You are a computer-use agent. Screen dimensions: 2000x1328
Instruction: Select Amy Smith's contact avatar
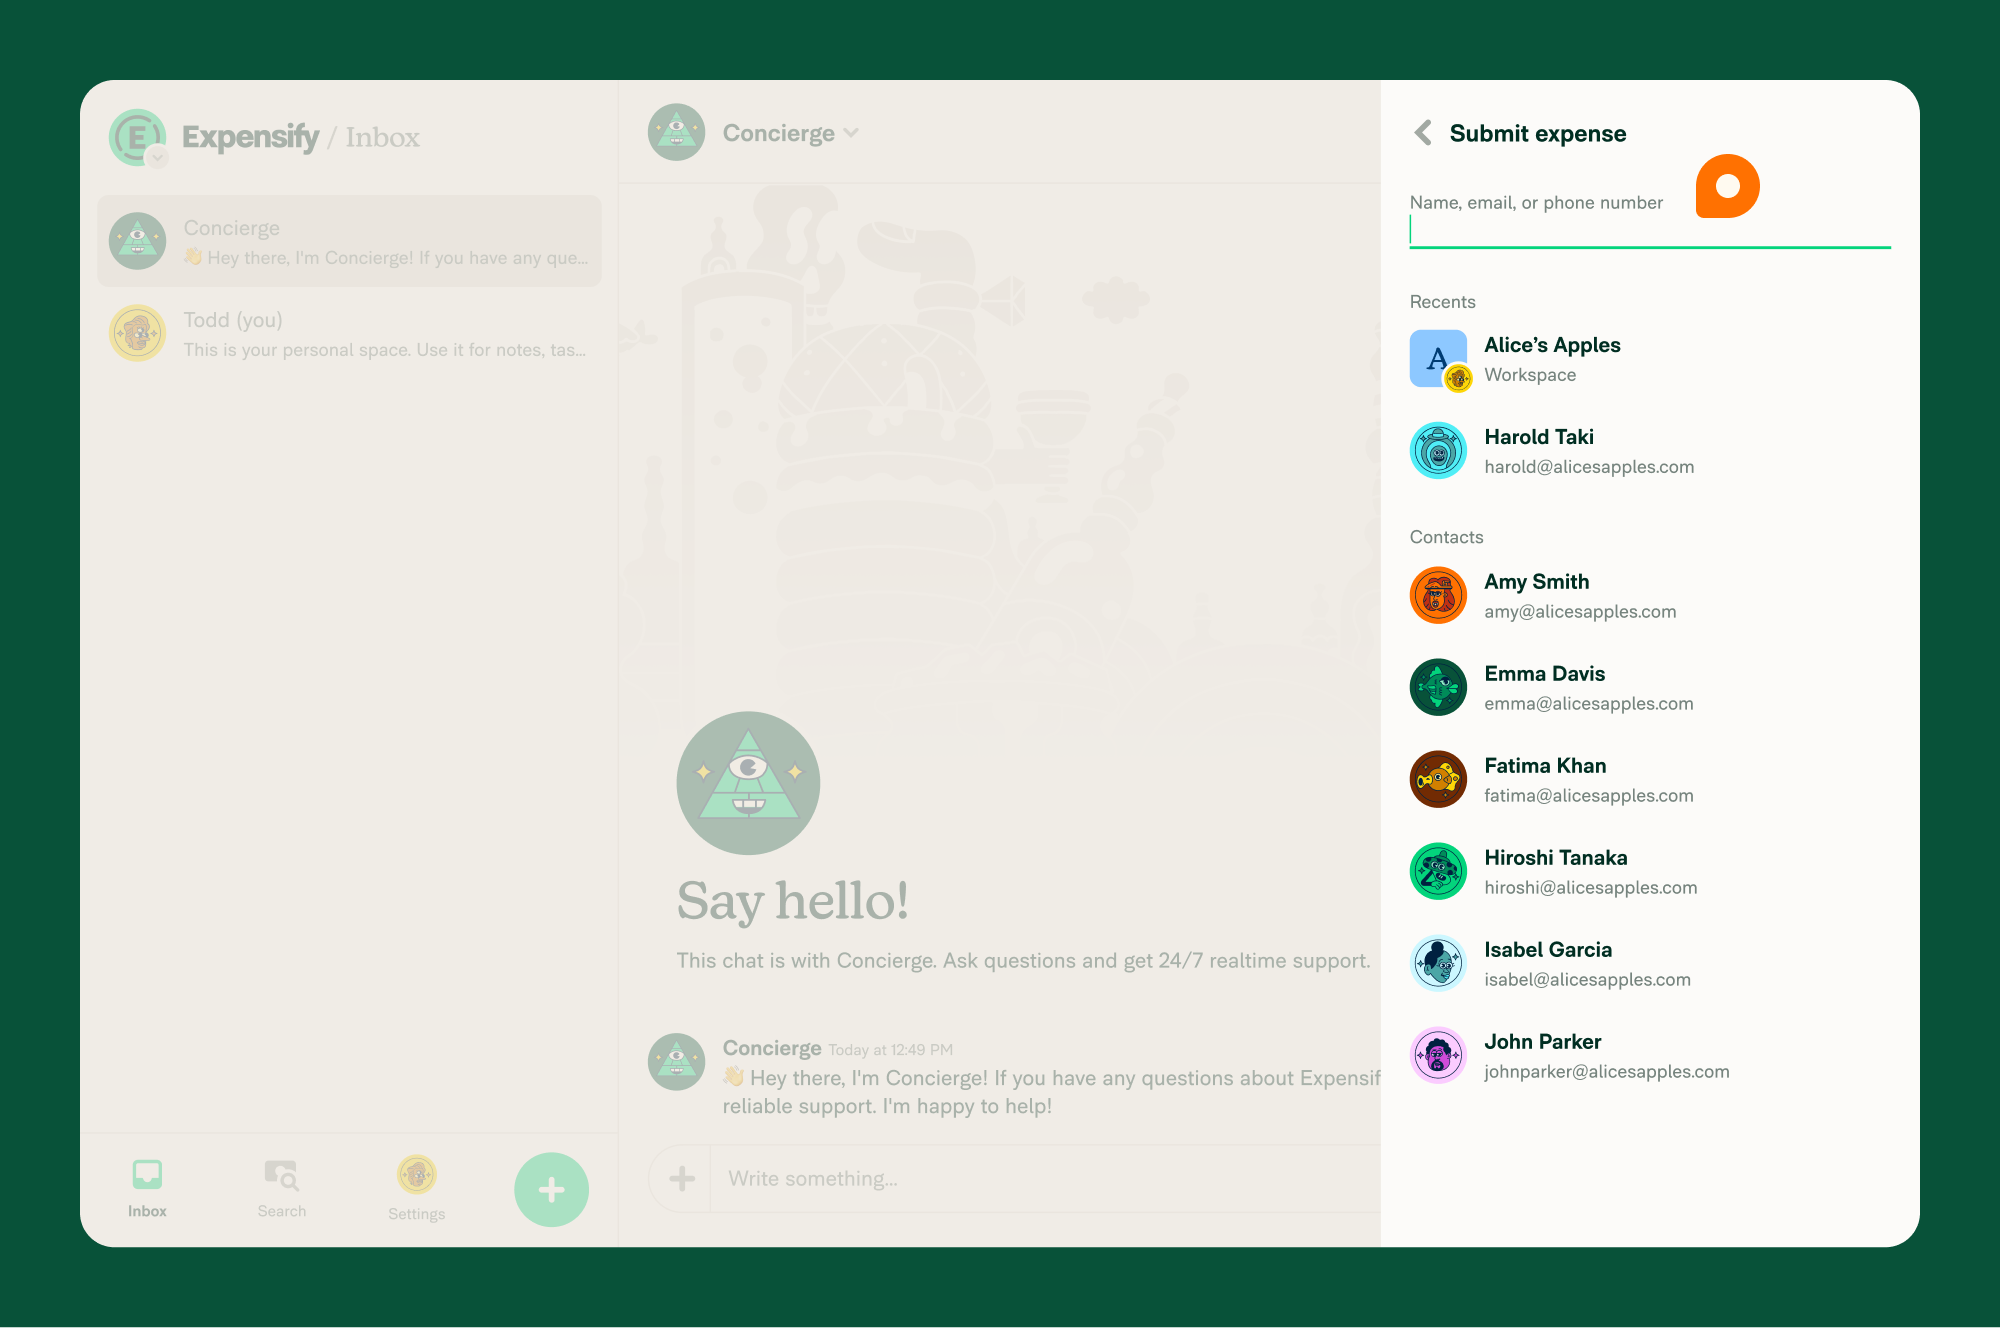pos(1437,594)
